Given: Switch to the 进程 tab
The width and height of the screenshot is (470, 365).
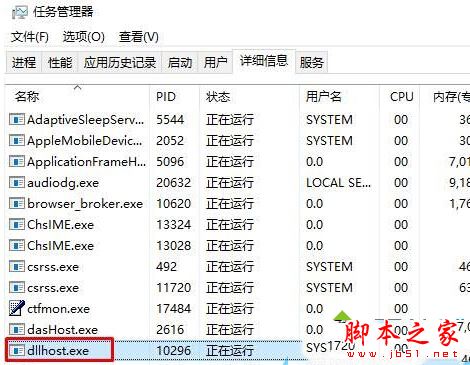Looking at the screenshot, I should 24,62.
